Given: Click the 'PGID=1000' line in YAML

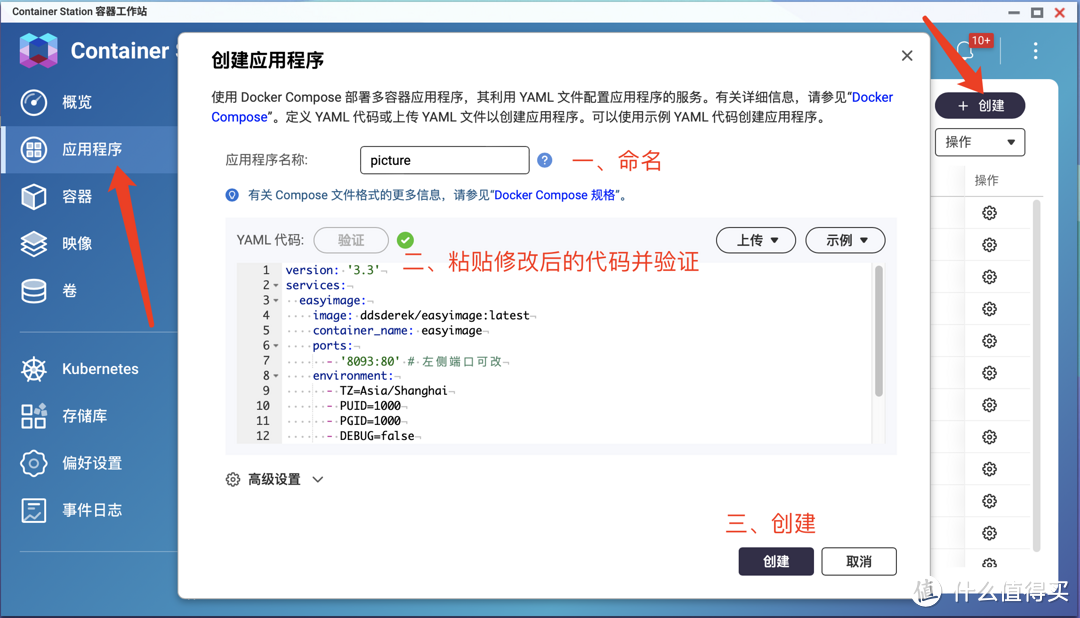Looking at the screenshot, I should 370,421.
